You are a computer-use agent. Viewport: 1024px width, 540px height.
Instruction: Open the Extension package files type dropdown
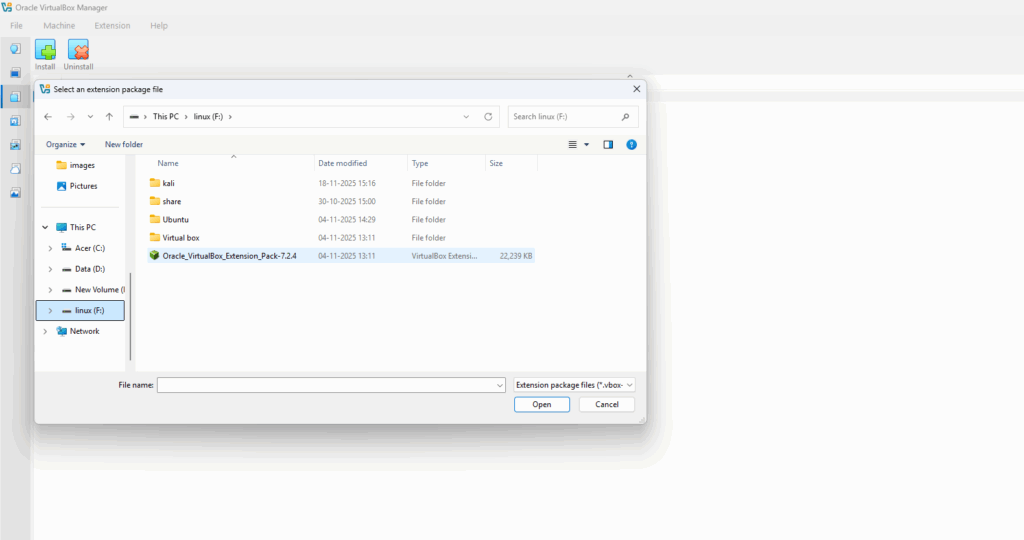click(575, 385)
